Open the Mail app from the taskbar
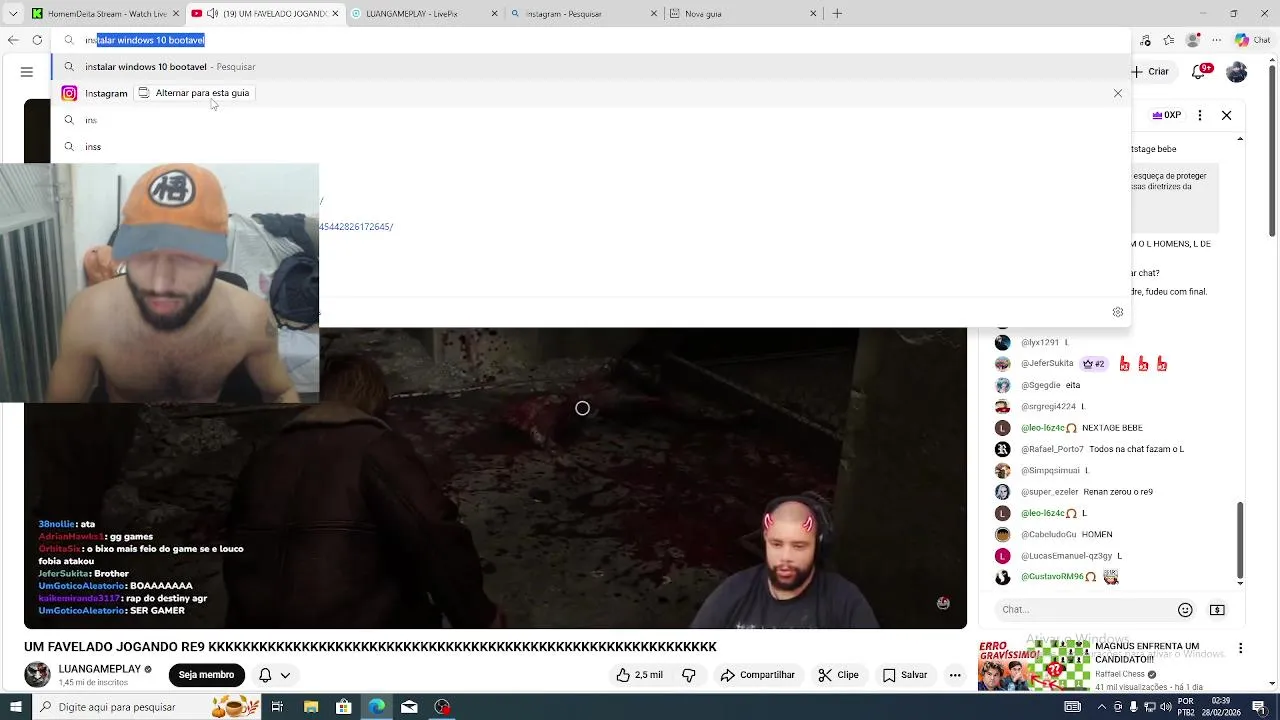The width and height of the screenshot is (1280, 720). 409,707
